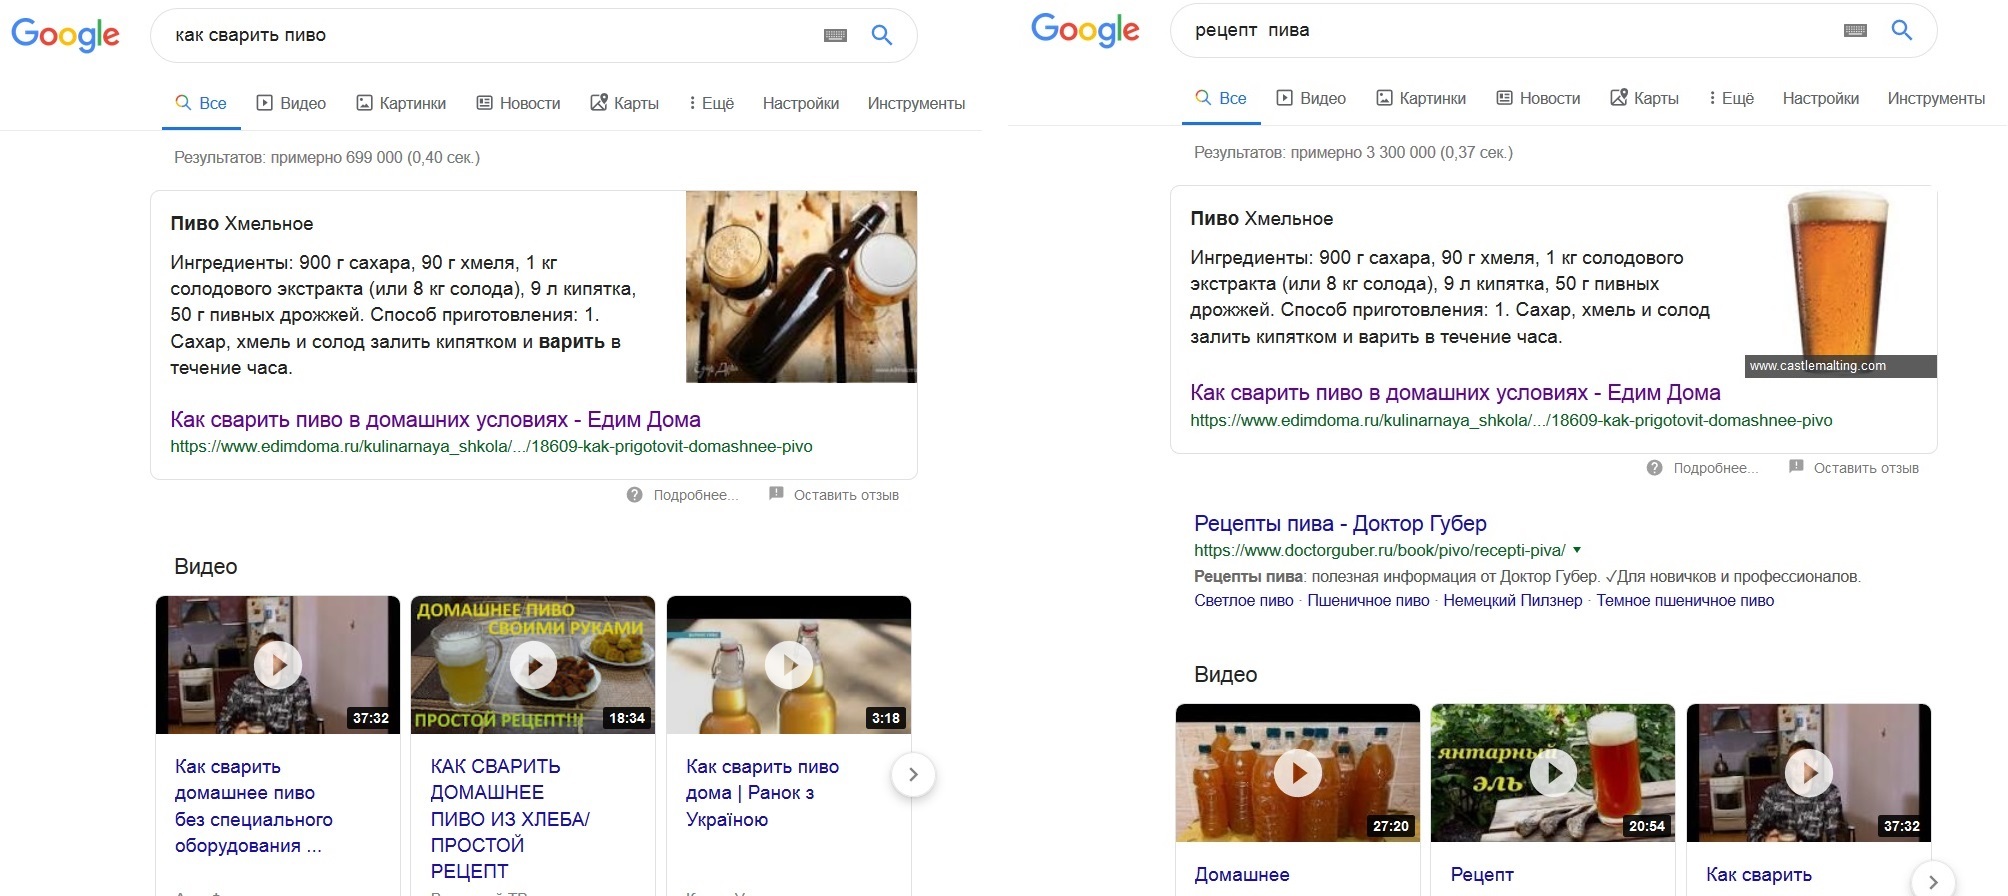Image resolution: width=2008 pixels, height=896 pixels.
Task: Open the on-screen keyboard in the left search bar
Action: (835, 35)
